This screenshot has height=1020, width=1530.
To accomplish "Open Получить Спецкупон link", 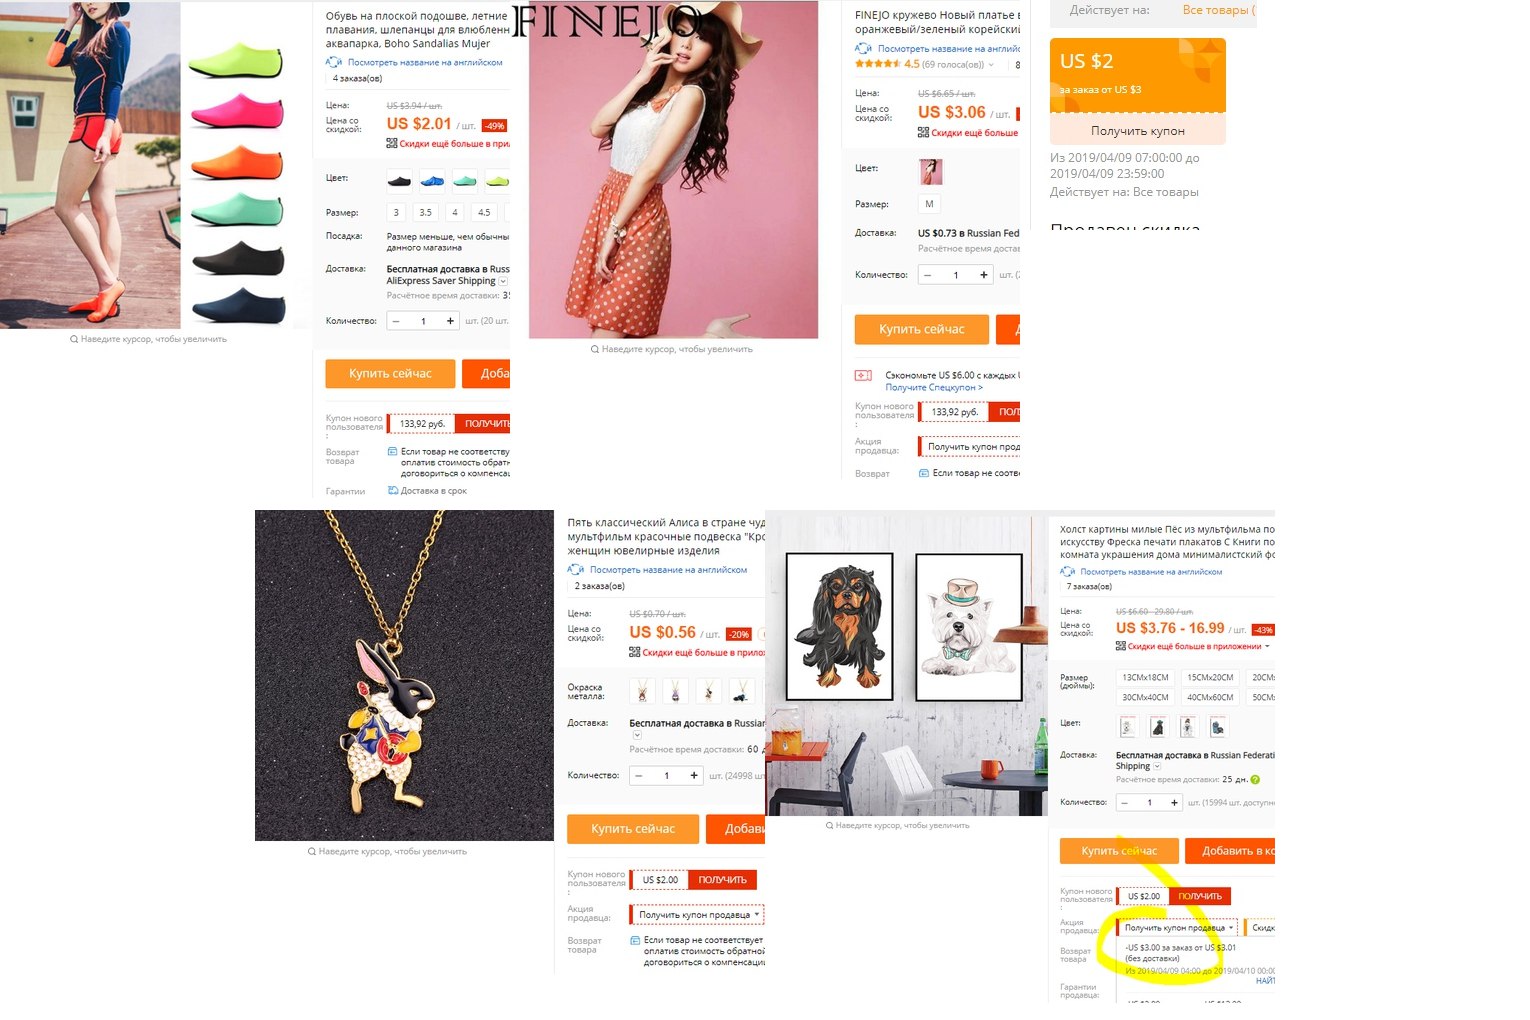I will pos(934,387).
